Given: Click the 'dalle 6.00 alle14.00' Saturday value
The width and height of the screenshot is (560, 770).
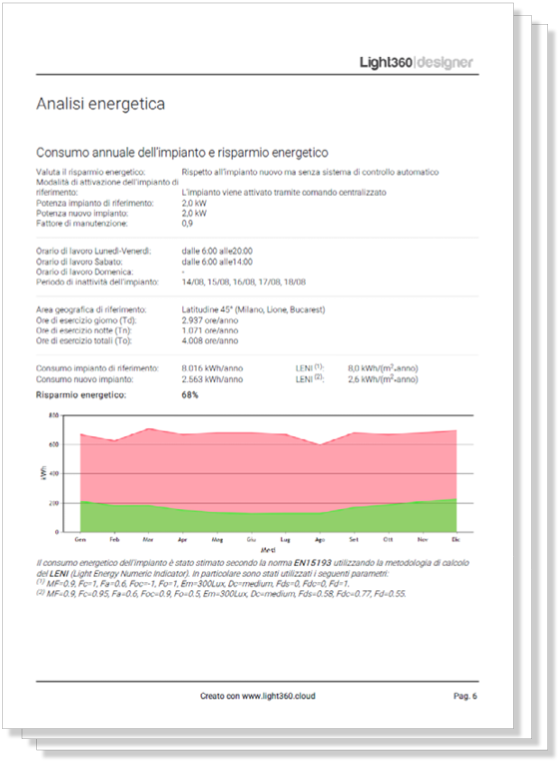Looking at the screenshot, I should point(217,262).
